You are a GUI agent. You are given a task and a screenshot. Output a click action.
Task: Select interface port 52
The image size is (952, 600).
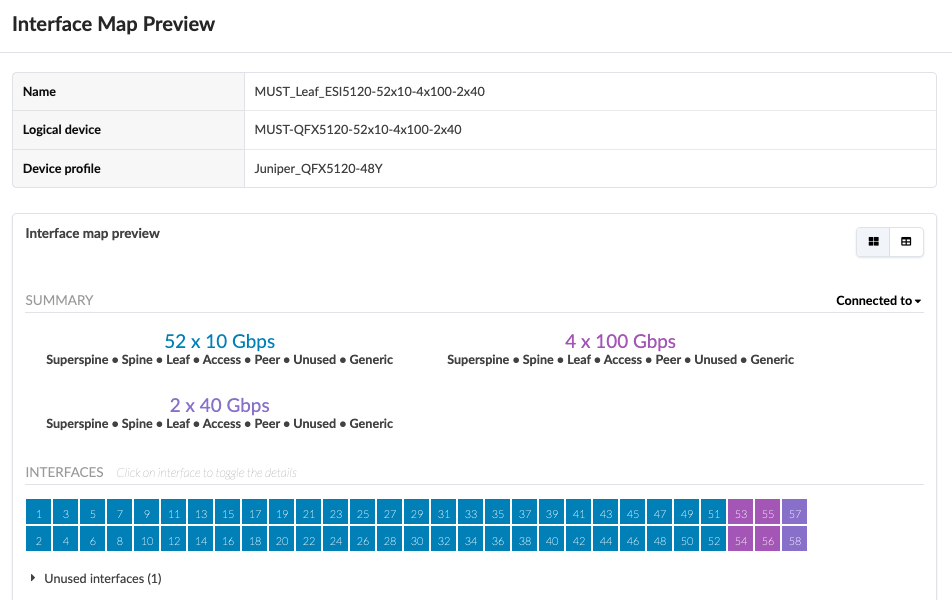(x=714, y=539)
